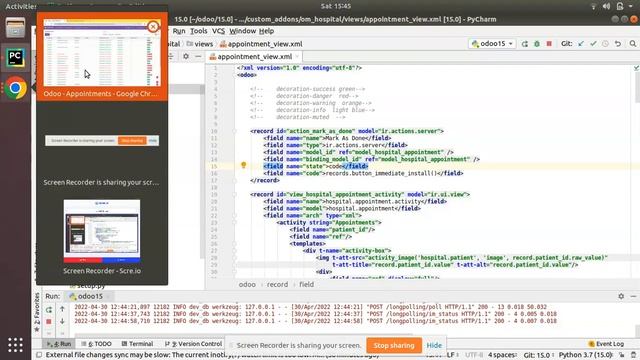Screen dimensions: 640x360
Task: Click the Hide link on sharing bar
Action: 434,345
